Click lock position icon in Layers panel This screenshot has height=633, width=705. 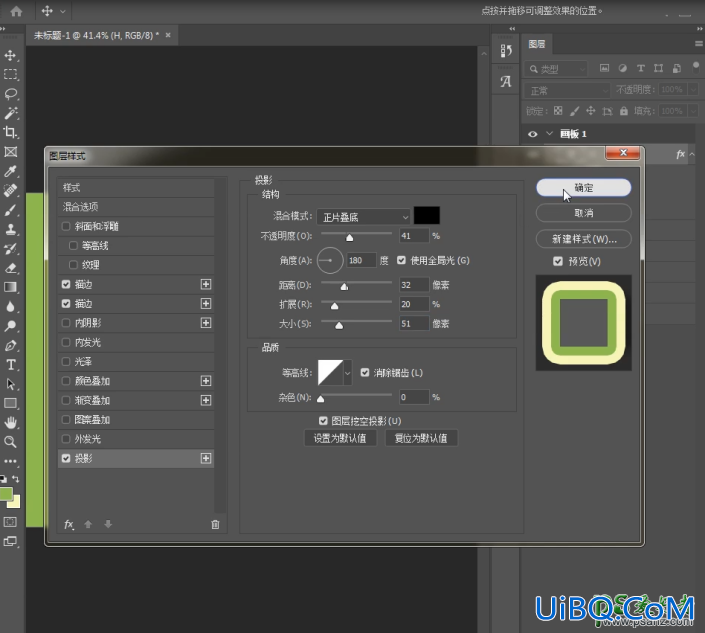(590, 111)
